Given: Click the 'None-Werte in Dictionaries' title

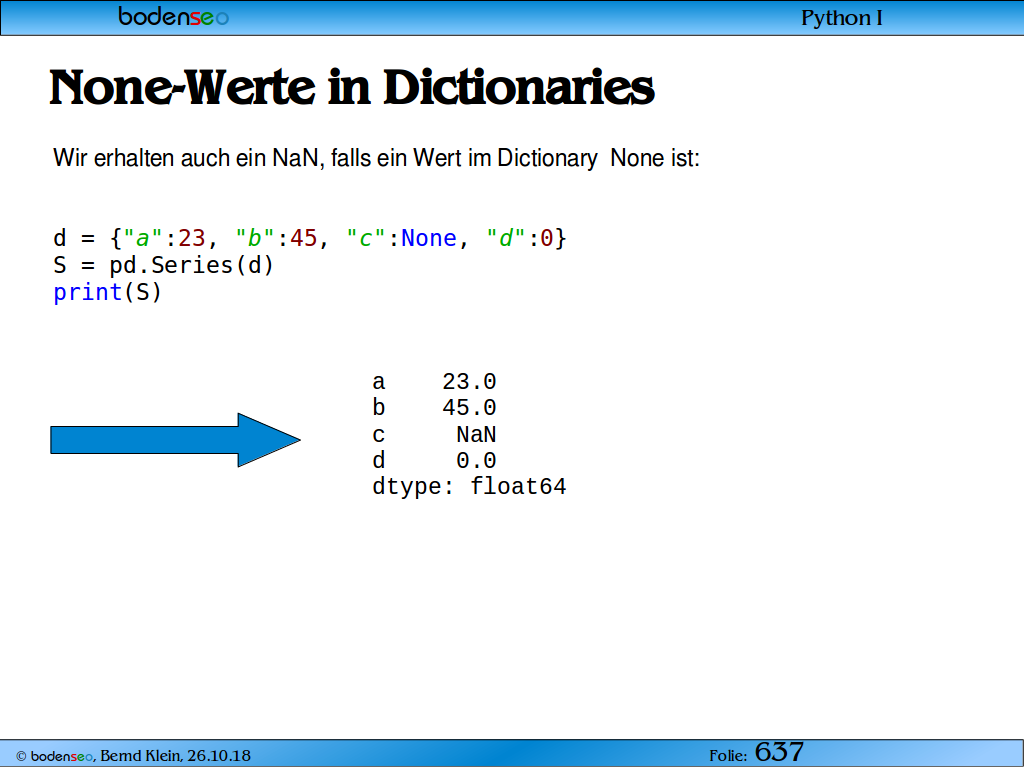Looking at the screenshot, I should 351,87.
